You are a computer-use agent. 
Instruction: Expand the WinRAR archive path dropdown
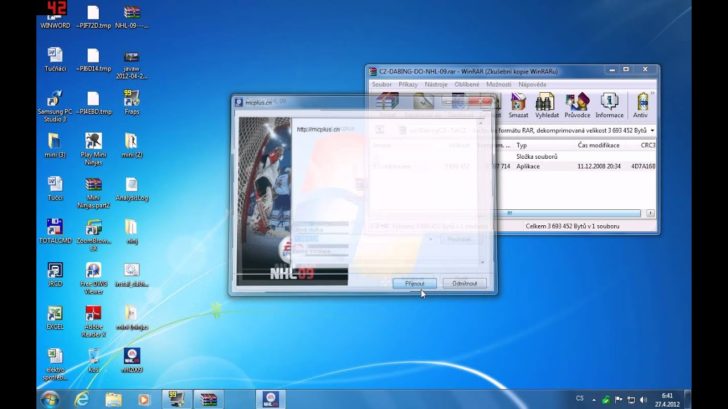652,130
